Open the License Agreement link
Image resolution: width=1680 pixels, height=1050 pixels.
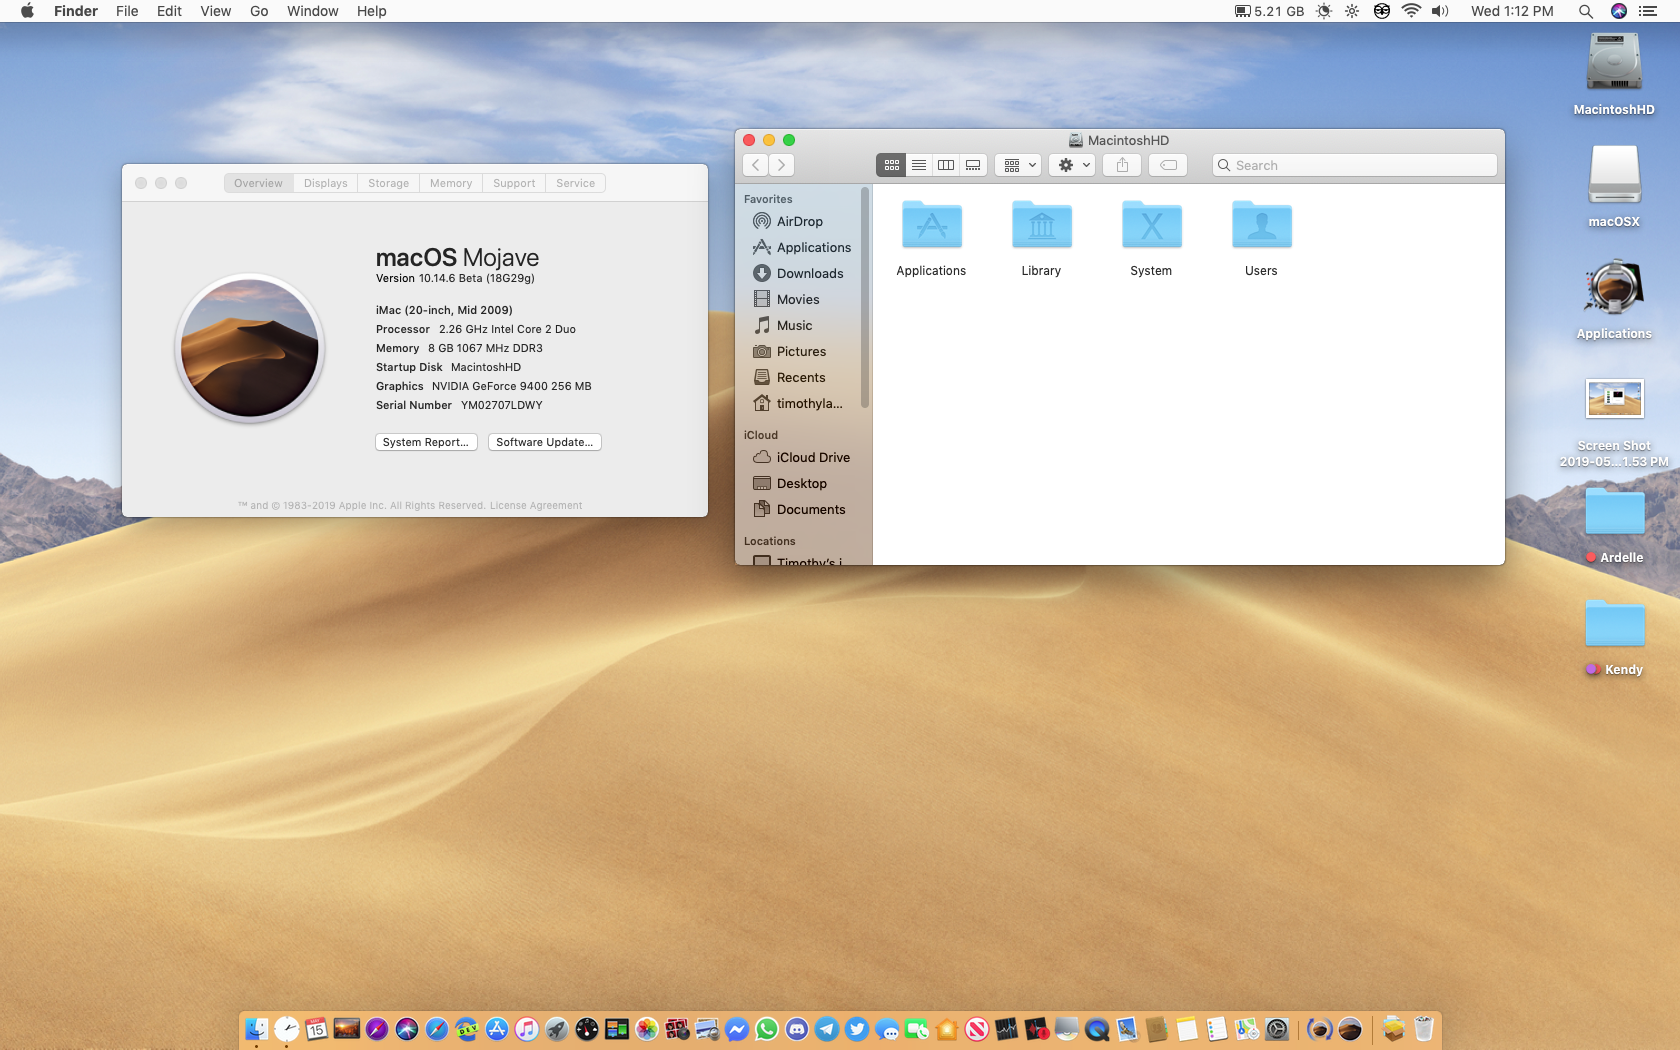[x=536, y=506]
